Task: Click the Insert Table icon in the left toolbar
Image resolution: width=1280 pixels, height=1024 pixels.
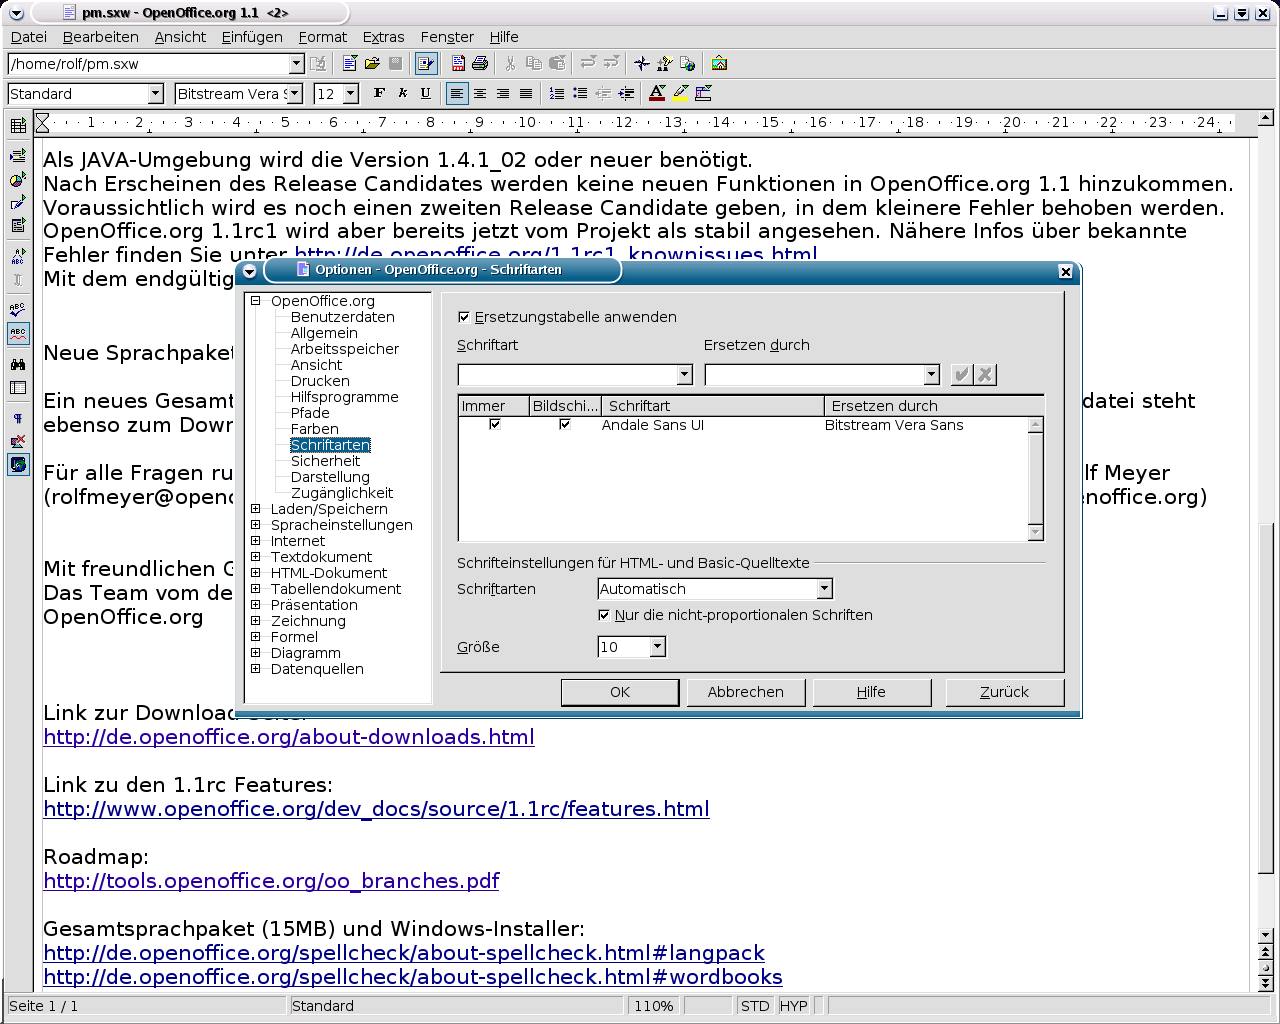Action: (18, 126)
